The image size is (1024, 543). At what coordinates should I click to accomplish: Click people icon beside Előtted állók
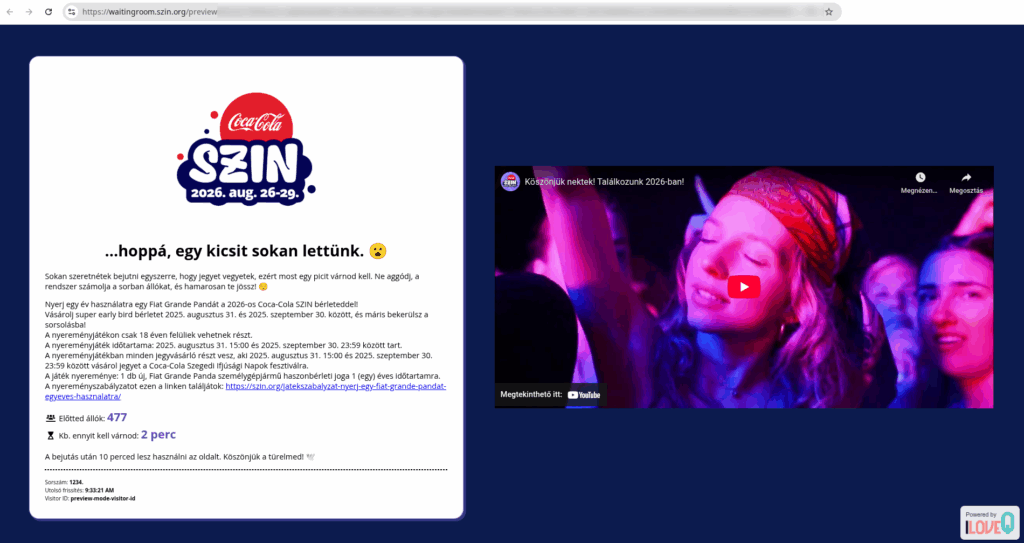coord(51,418)
